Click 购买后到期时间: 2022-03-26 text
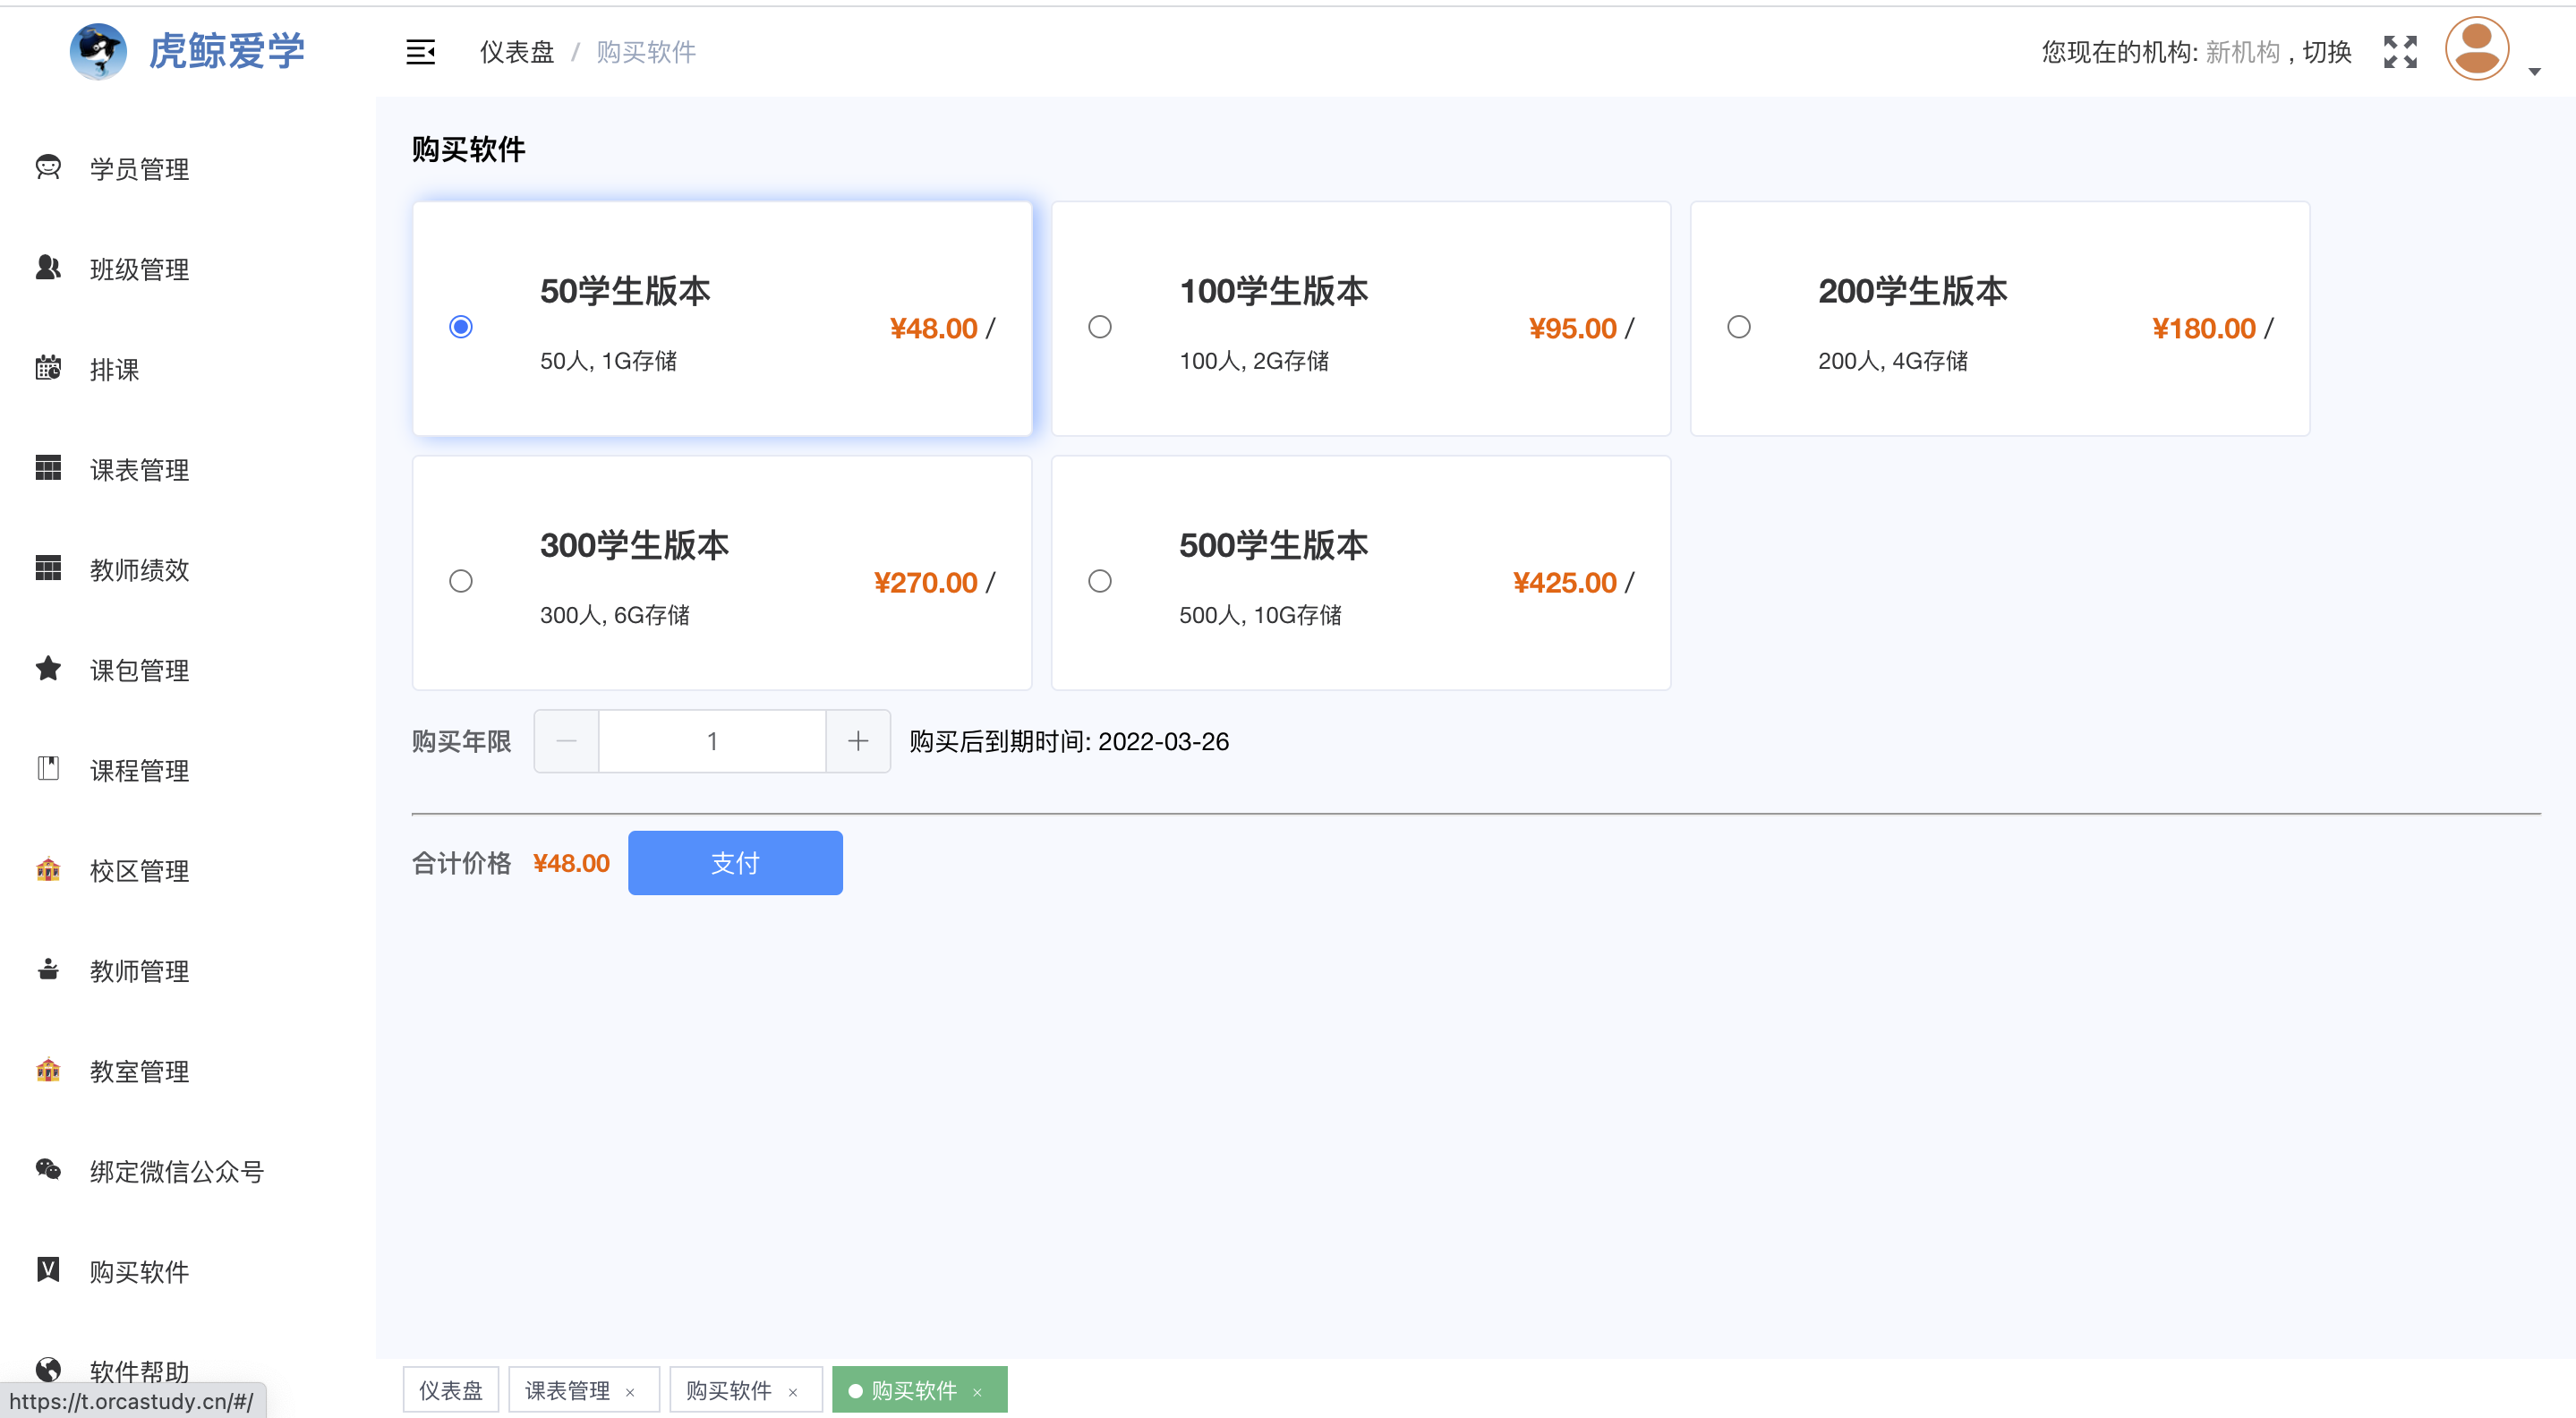2576x1418 pixels. (x=1068, y=741)
